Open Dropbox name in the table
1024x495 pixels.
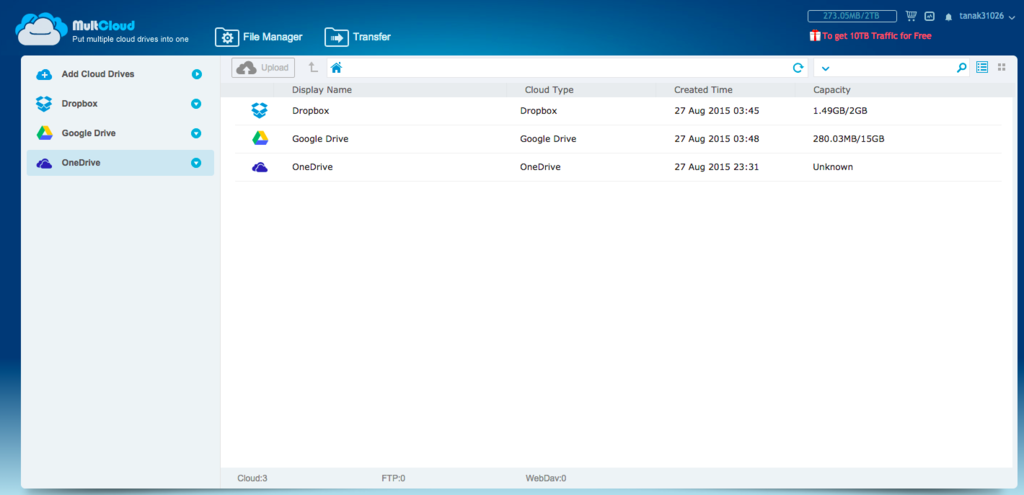tap(311, 111)
